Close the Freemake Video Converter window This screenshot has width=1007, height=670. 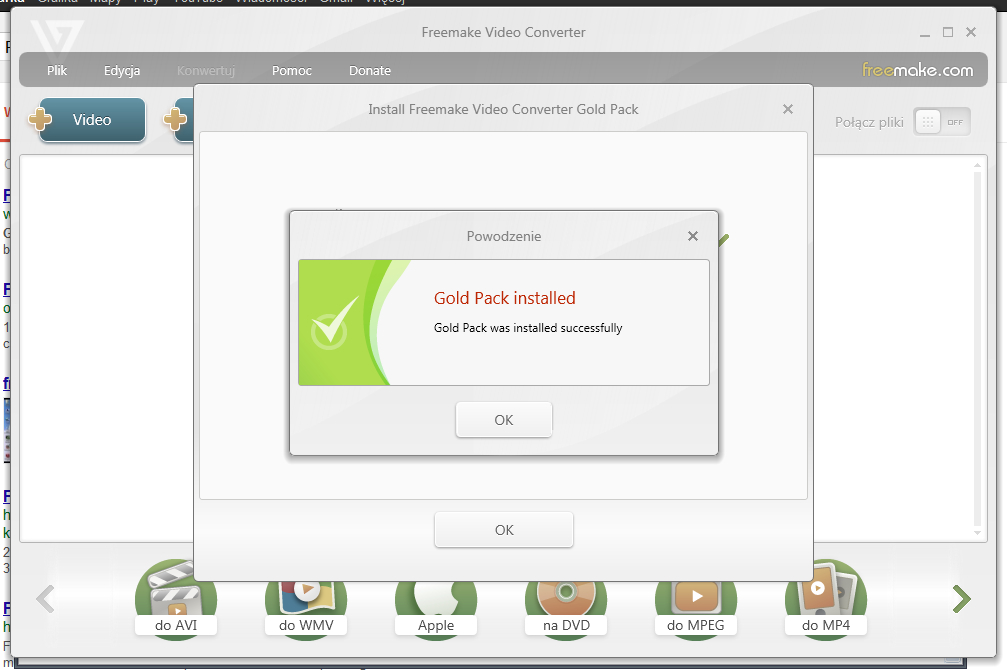971,32
